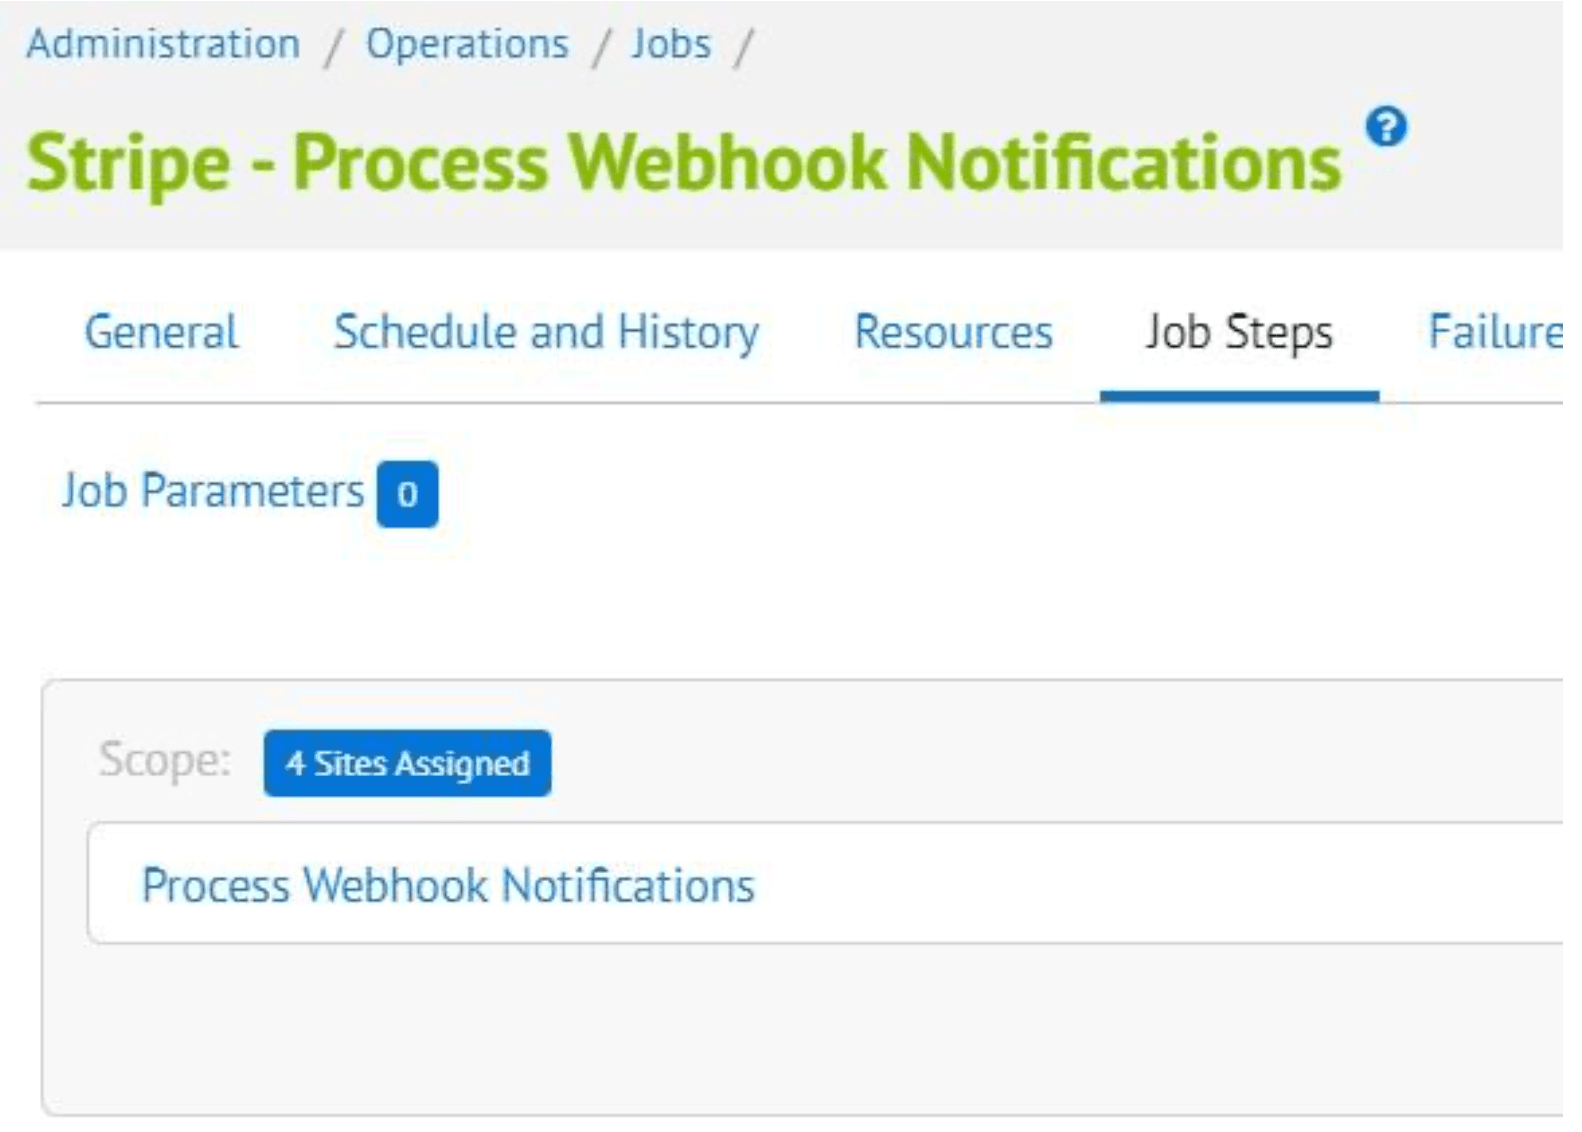This screenshot has height=1132, width=1582.
Task: Click the Stripe - Process Webhook Notifications heading
Action: [684, 163]
